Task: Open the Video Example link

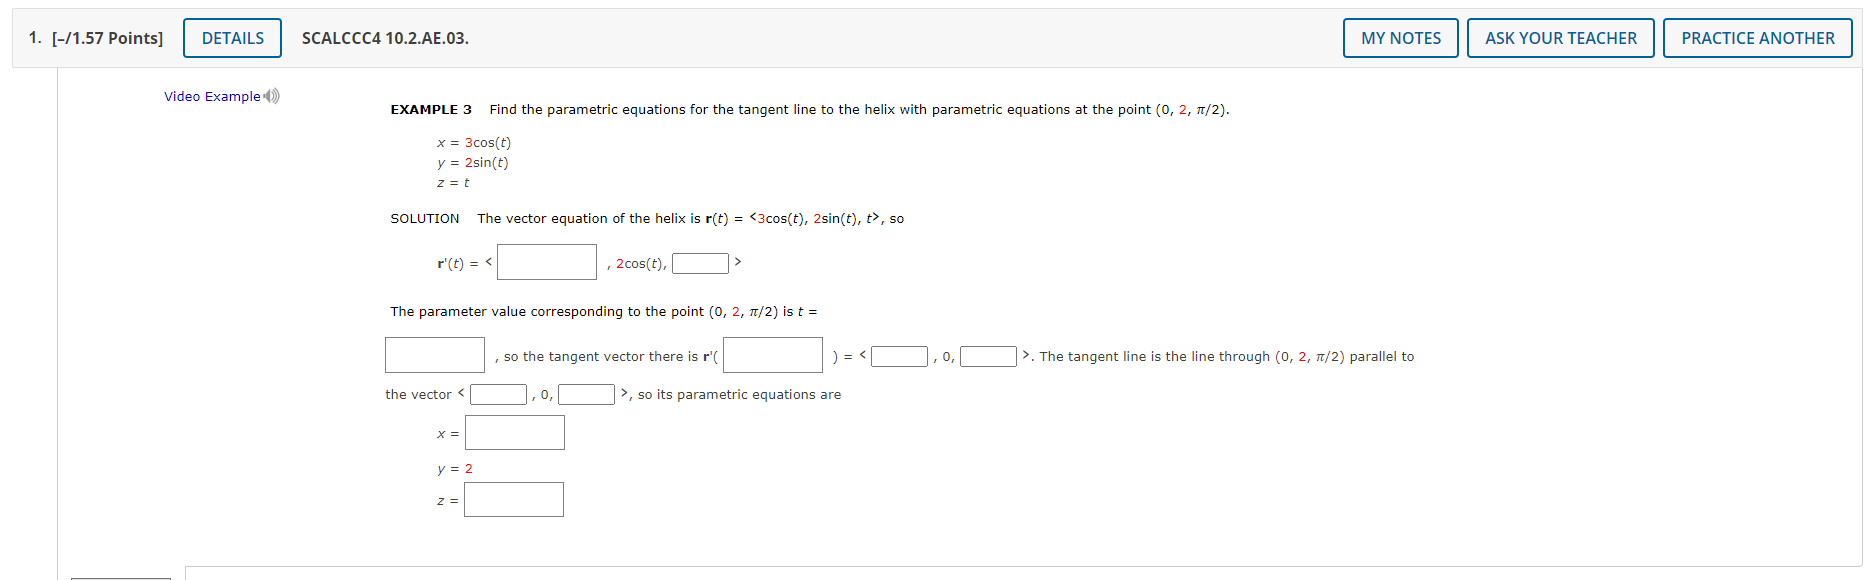Action: point(210,96)
